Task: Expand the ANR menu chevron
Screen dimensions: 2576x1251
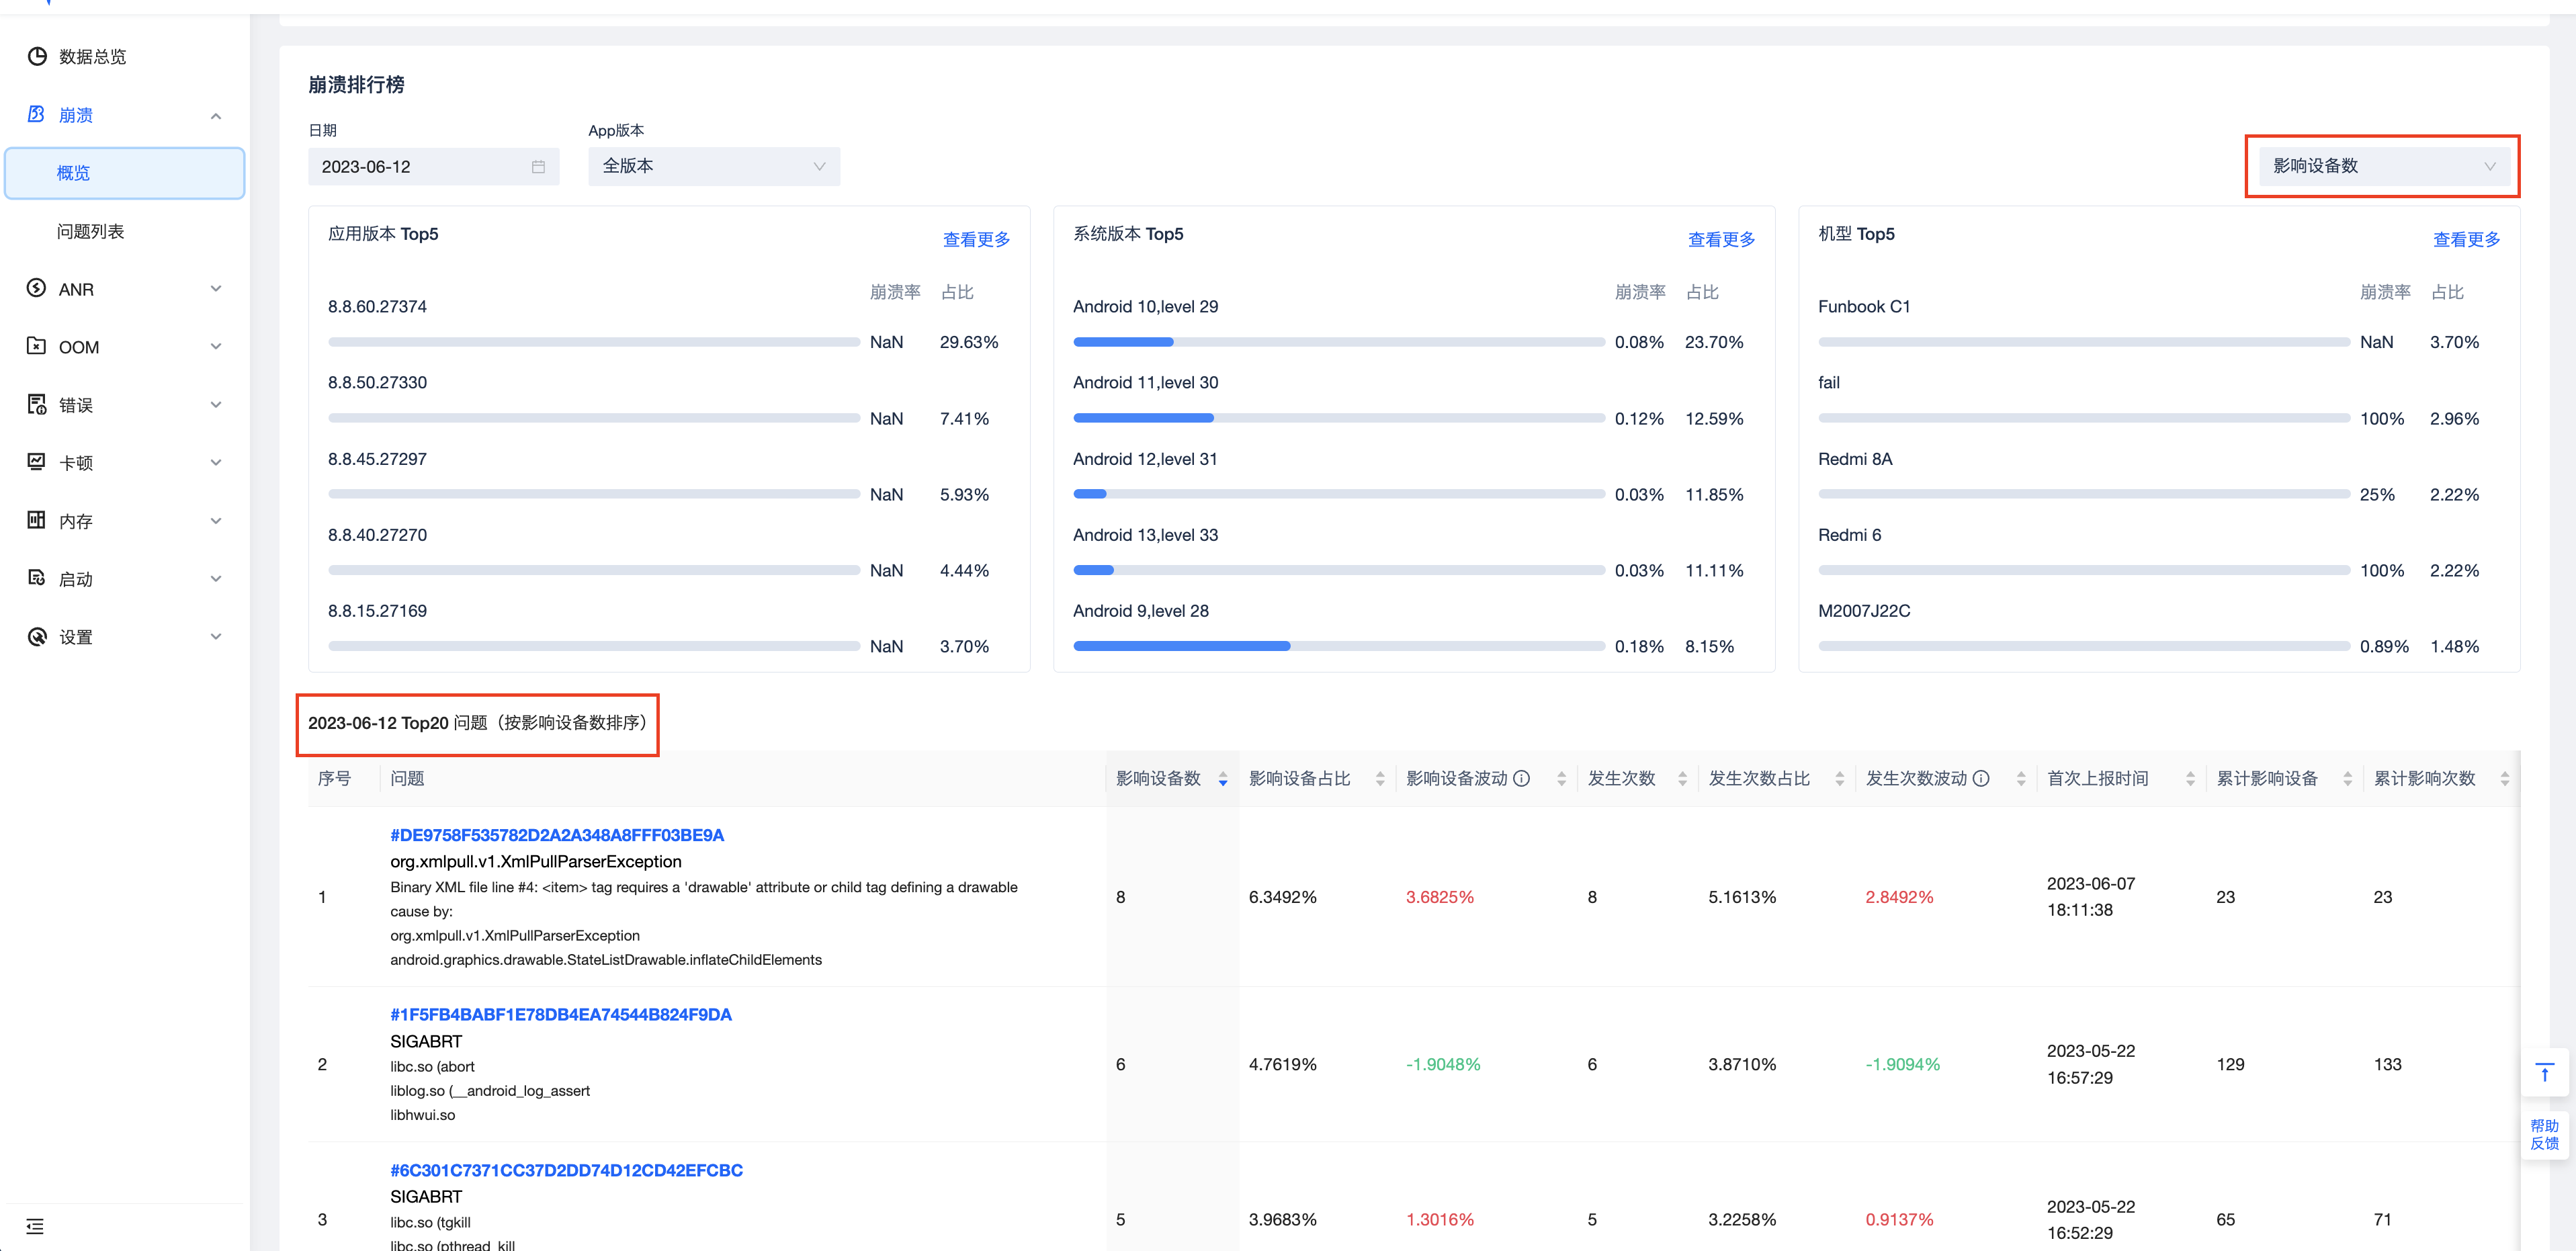Action: pyautogui.click(x=216, y=288)
